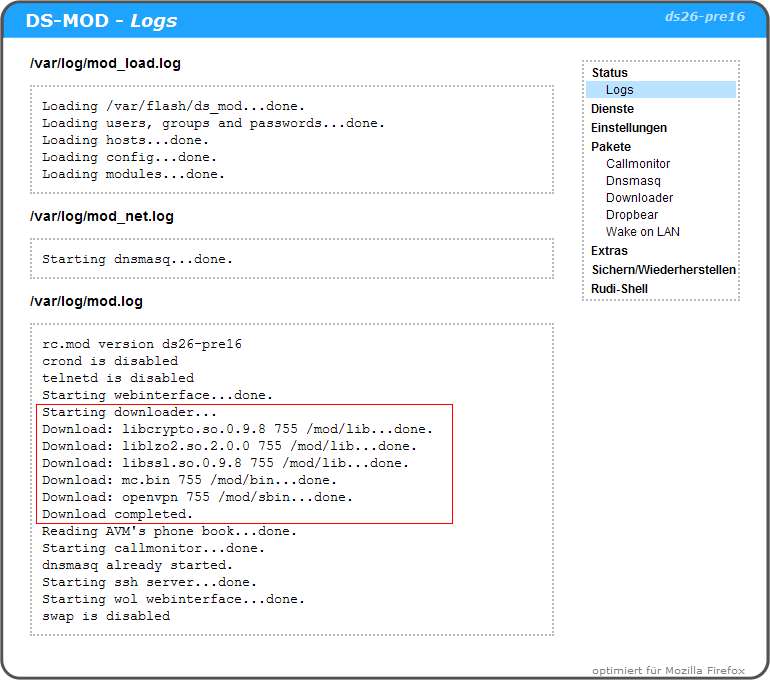Viewport: 770px width, 680px height.
Task: Go to the Dienste page
Action: tap(612, 109)
